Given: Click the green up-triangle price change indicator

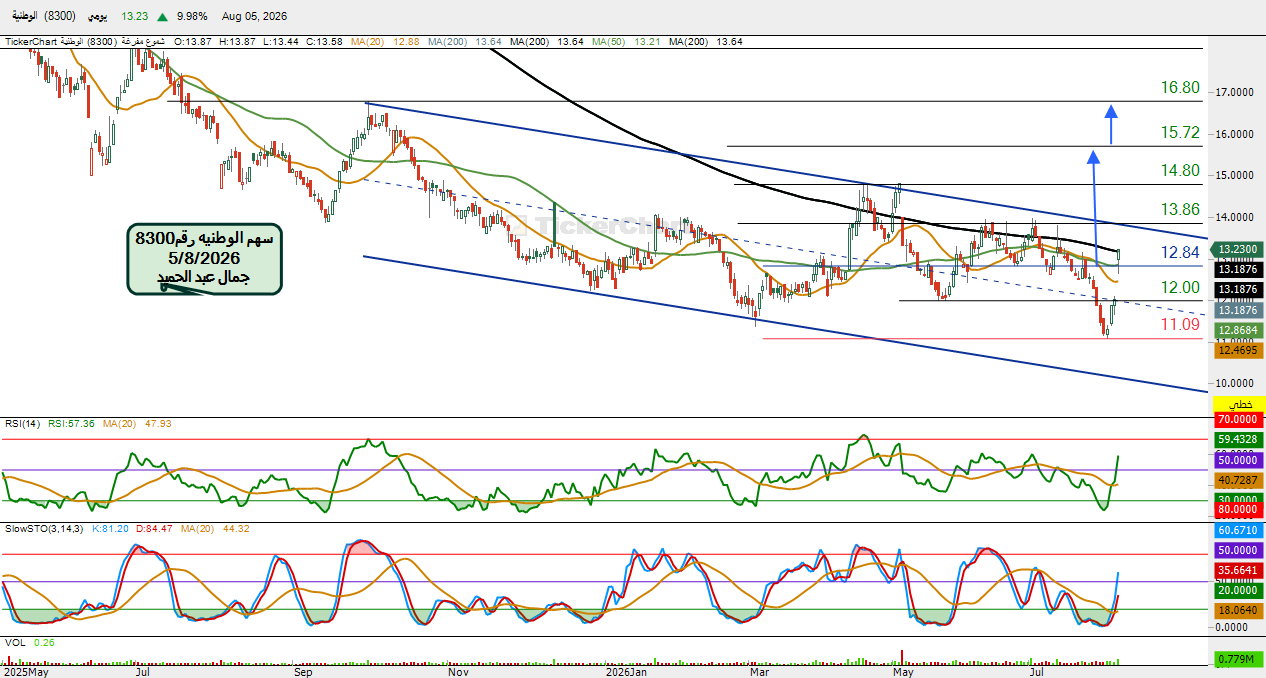Looking at the screenshot, I should 162,17.
